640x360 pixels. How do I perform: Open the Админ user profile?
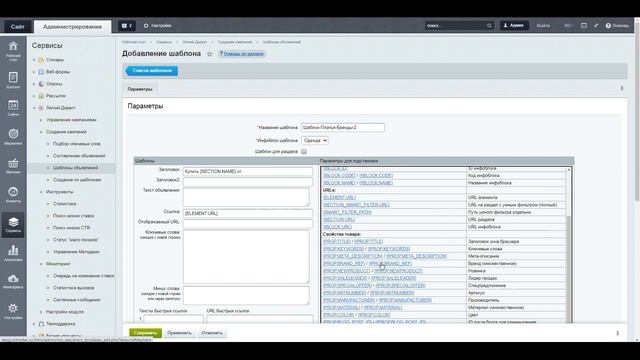(x=514, y=26)
